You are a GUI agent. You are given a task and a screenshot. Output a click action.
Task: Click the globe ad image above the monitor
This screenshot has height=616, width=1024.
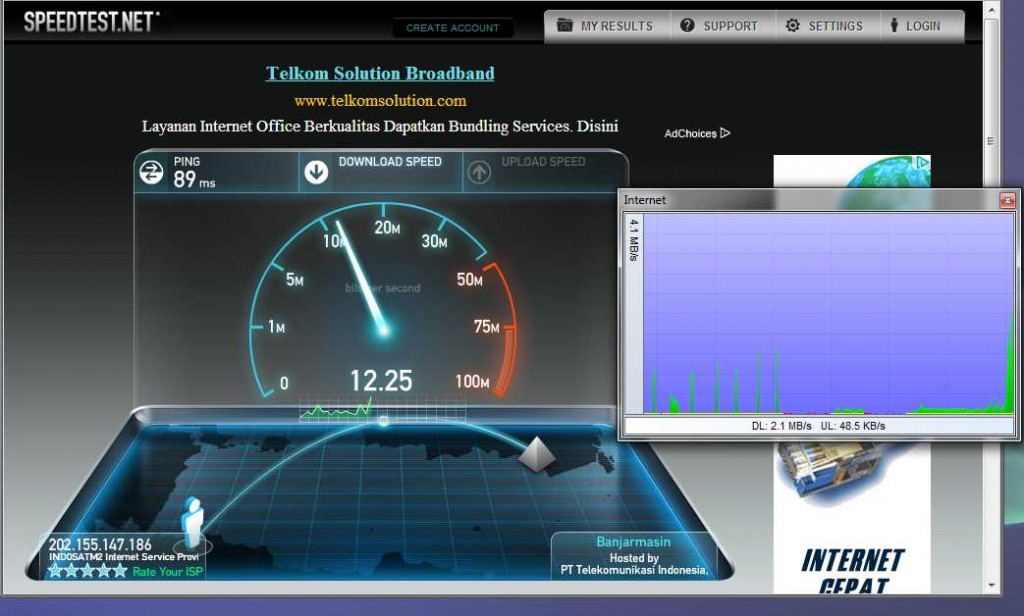(852, 172)
